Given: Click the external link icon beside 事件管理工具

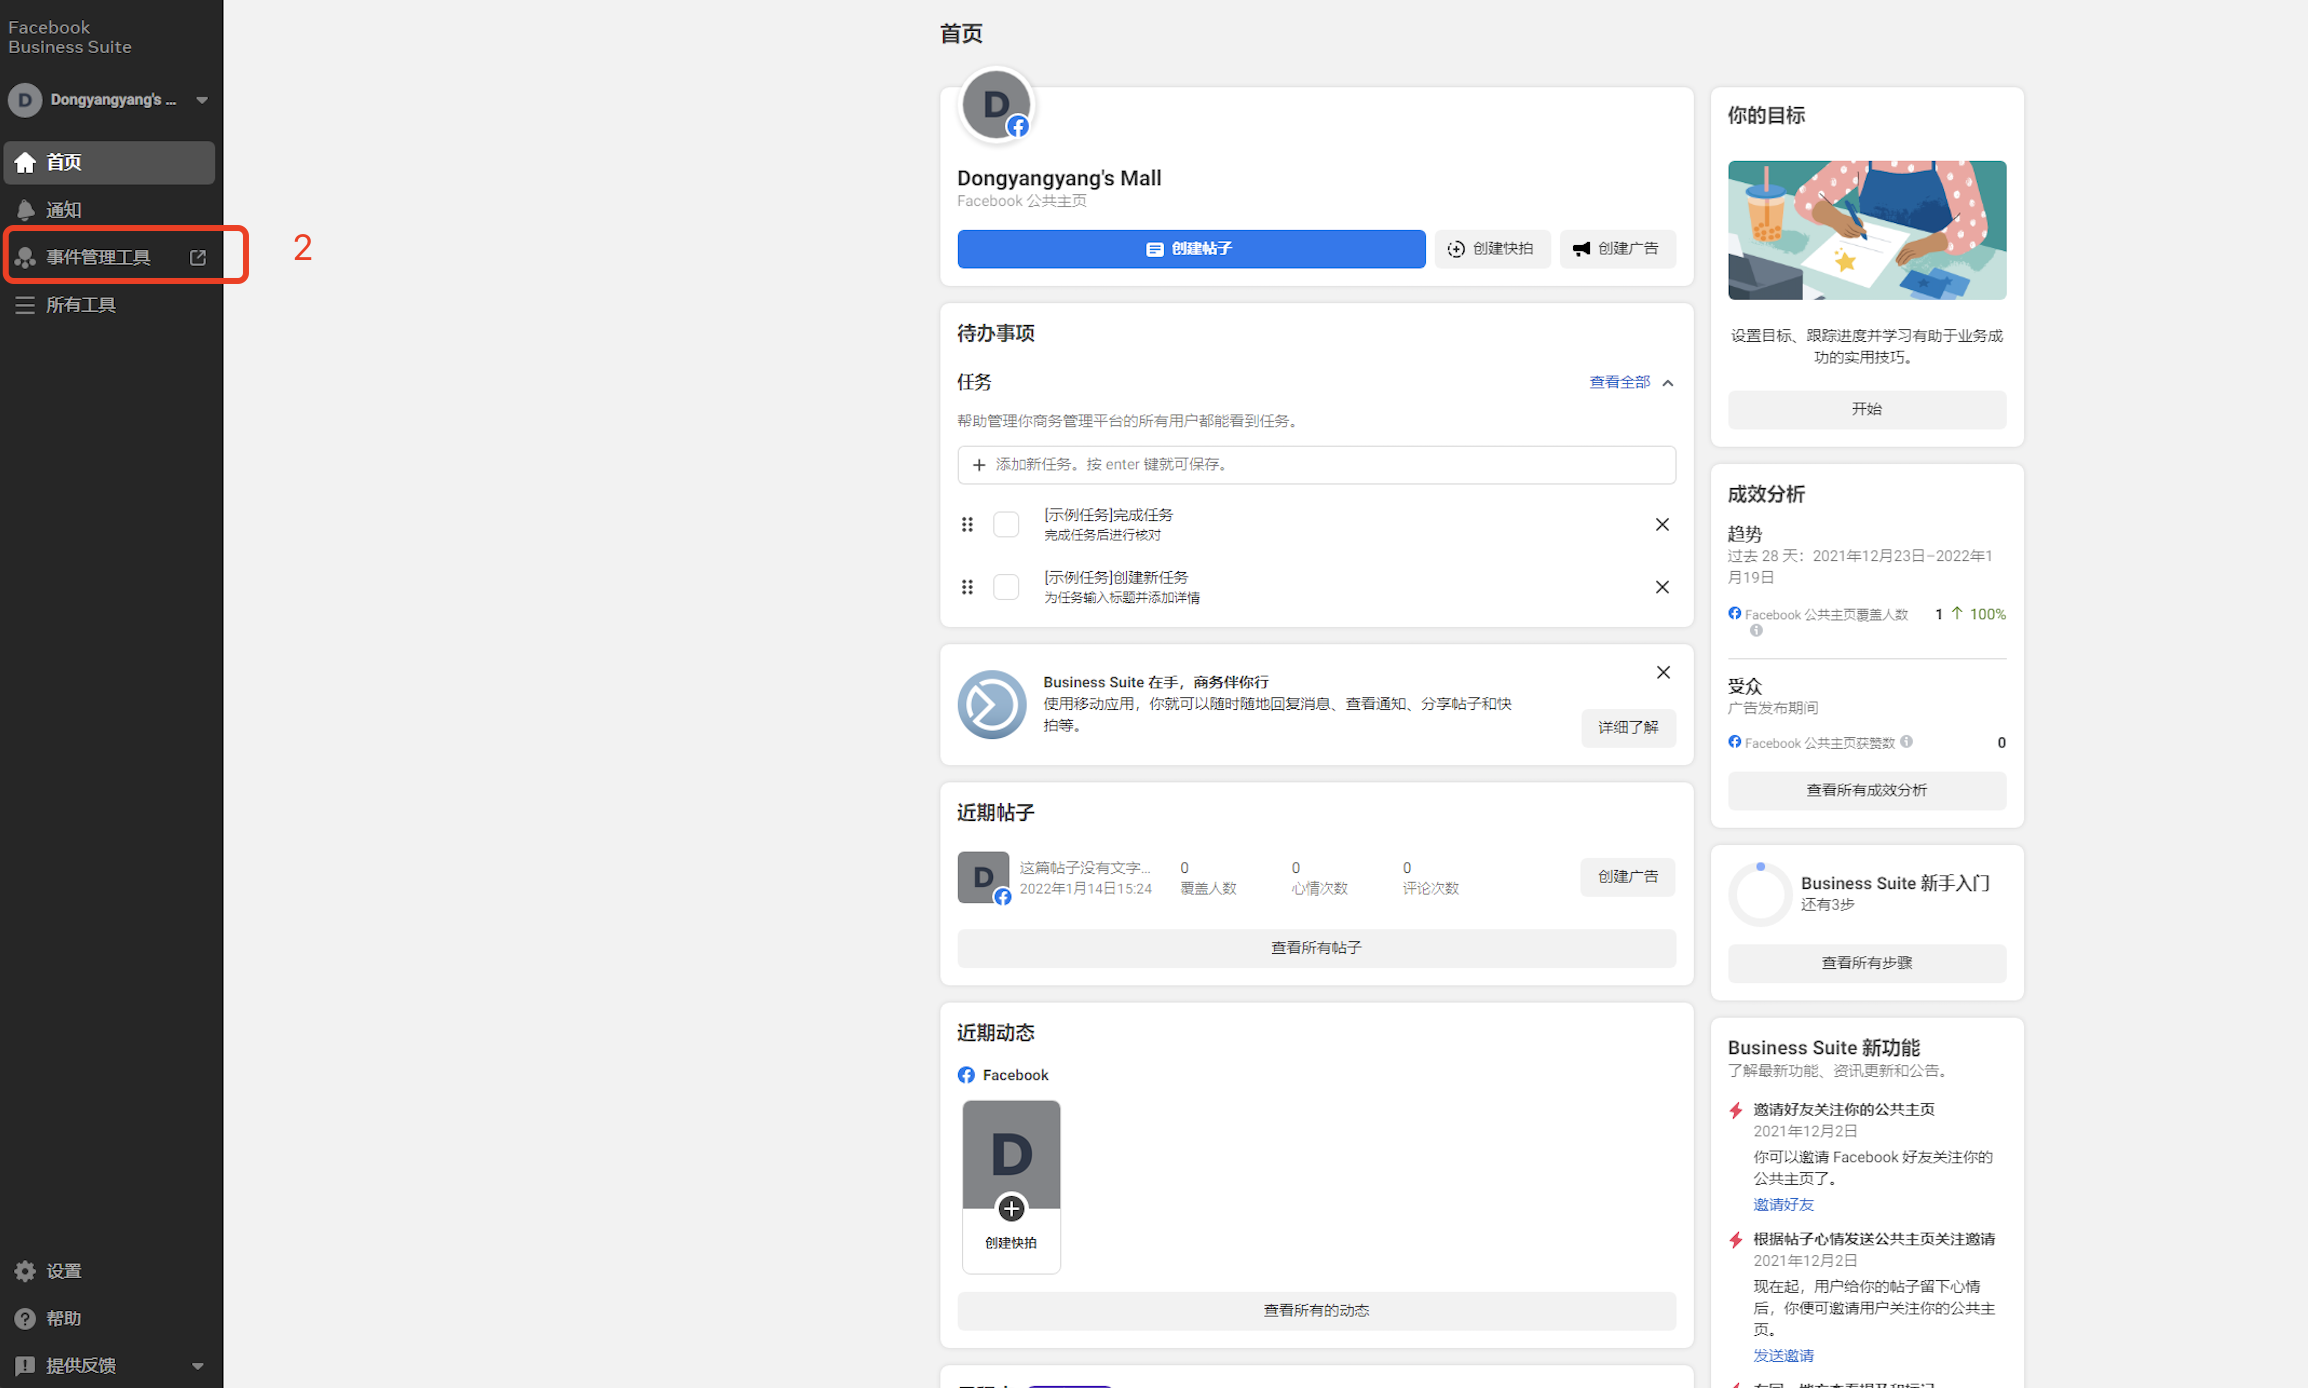Looking at the screenshot, I should click(198, 257).
